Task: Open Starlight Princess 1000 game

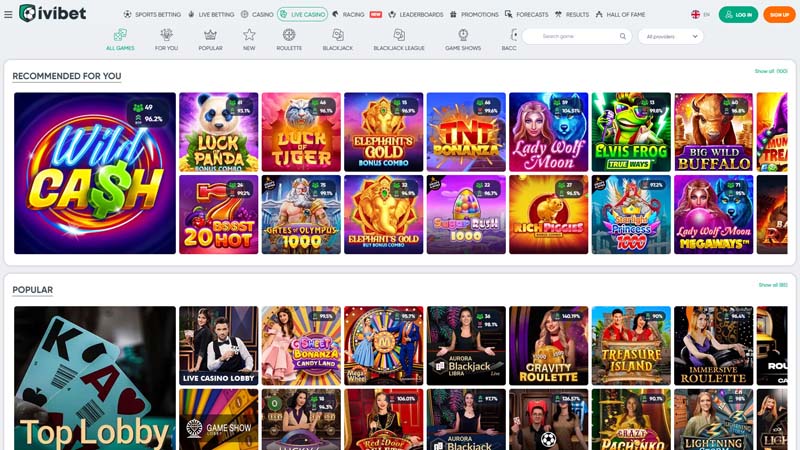Action: click(631, 214)
